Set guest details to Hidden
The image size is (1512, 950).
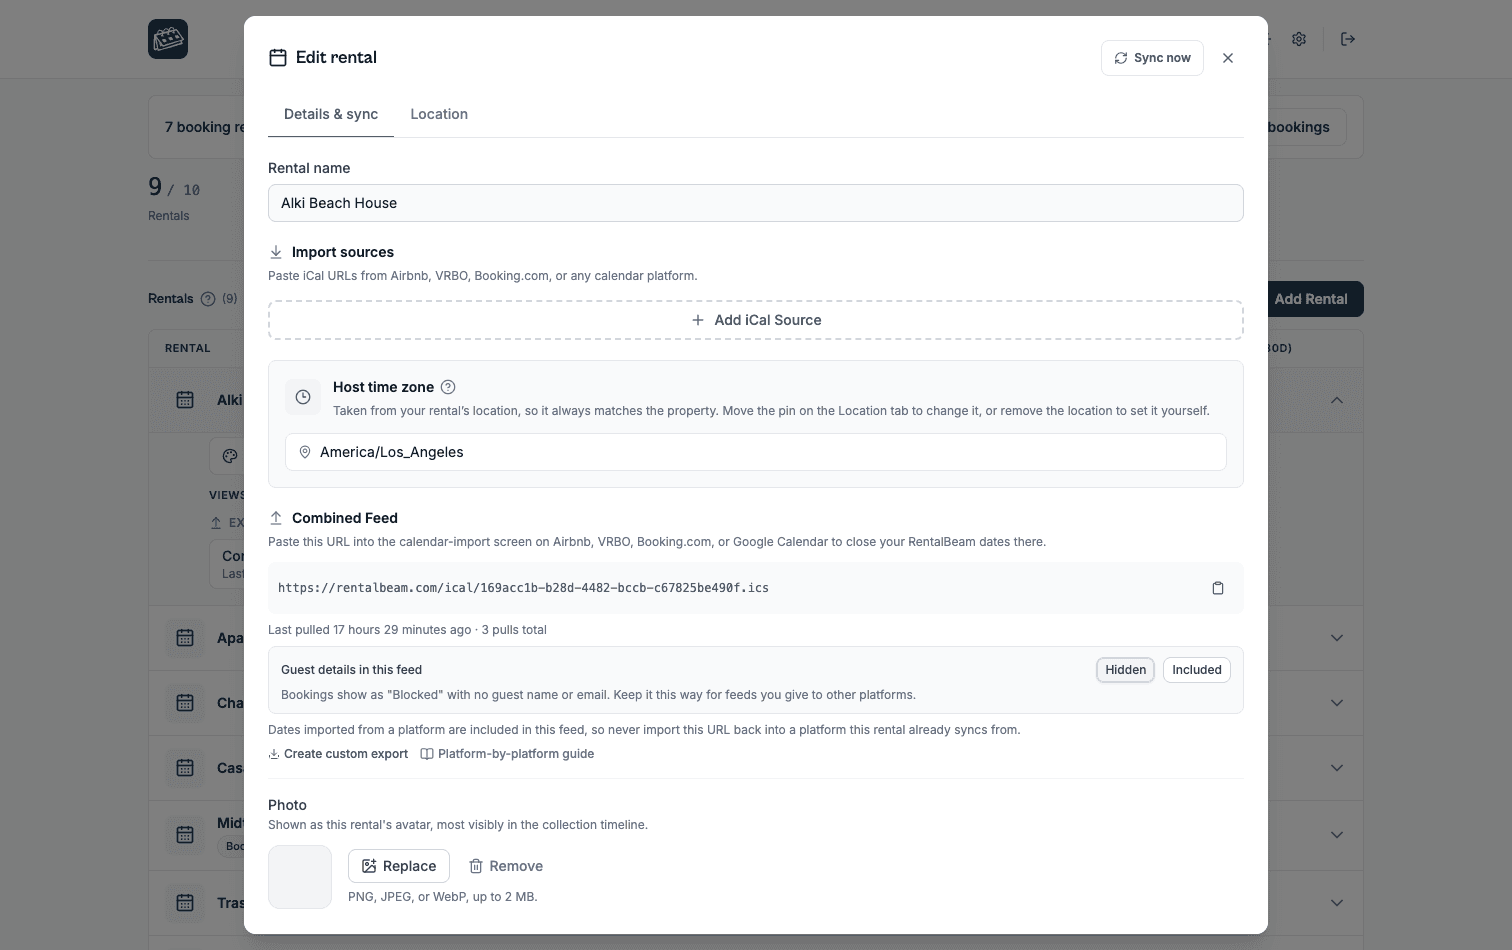(1125, 670)
